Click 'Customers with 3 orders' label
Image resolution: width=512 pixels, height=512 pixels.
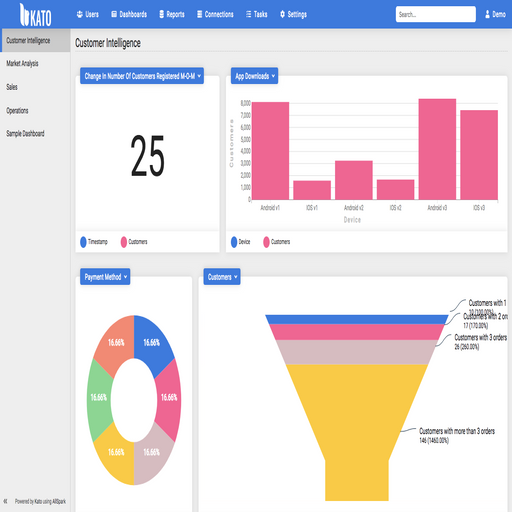481,337
